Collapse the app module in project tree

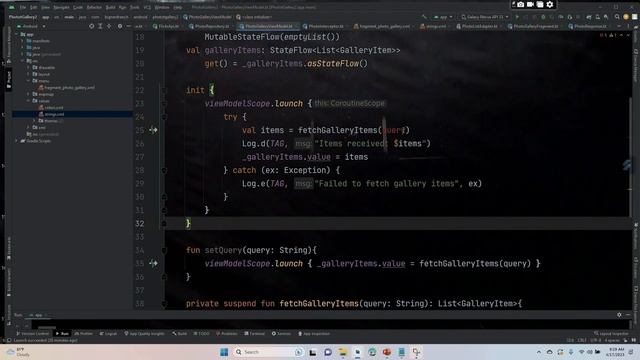click(x=17, y=34)
